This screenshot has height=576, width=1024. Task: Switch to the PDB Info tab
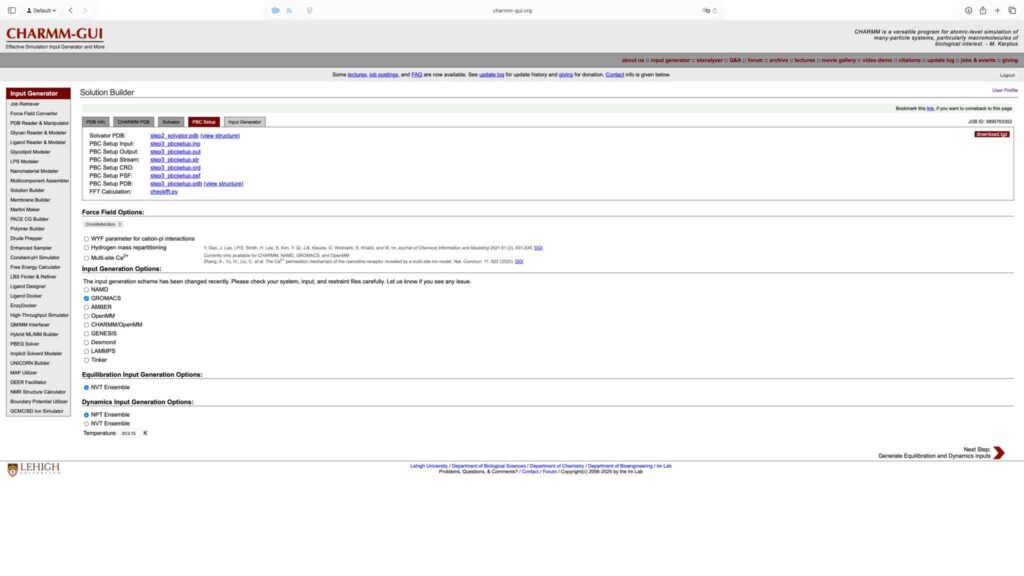point(95,122)
